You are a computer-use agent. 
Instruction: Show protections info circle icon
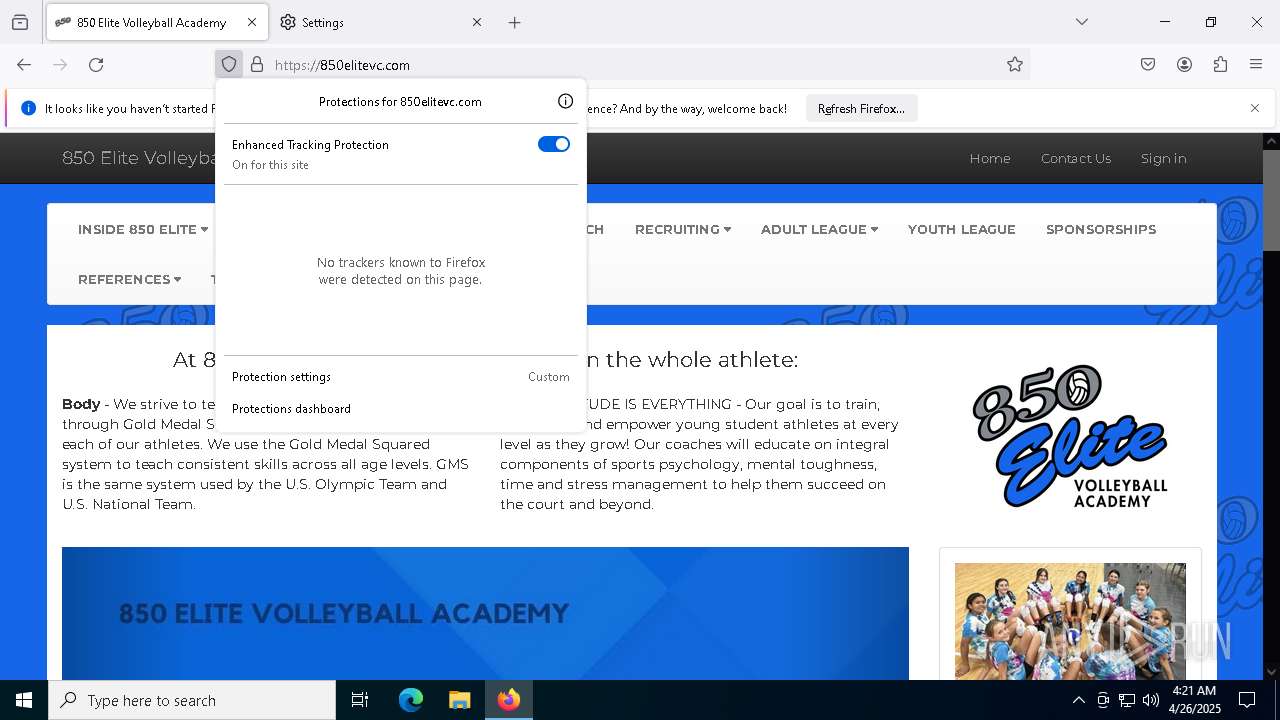click(565, 101)
